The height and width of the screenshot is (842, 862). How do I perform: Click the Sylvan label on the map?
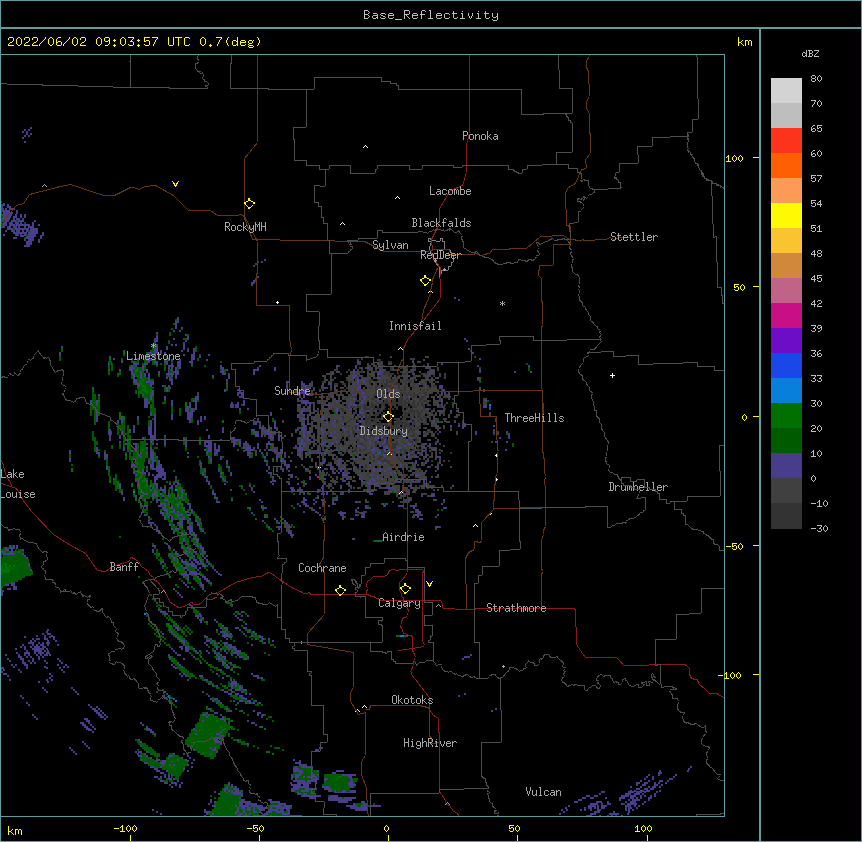[390, 245]
